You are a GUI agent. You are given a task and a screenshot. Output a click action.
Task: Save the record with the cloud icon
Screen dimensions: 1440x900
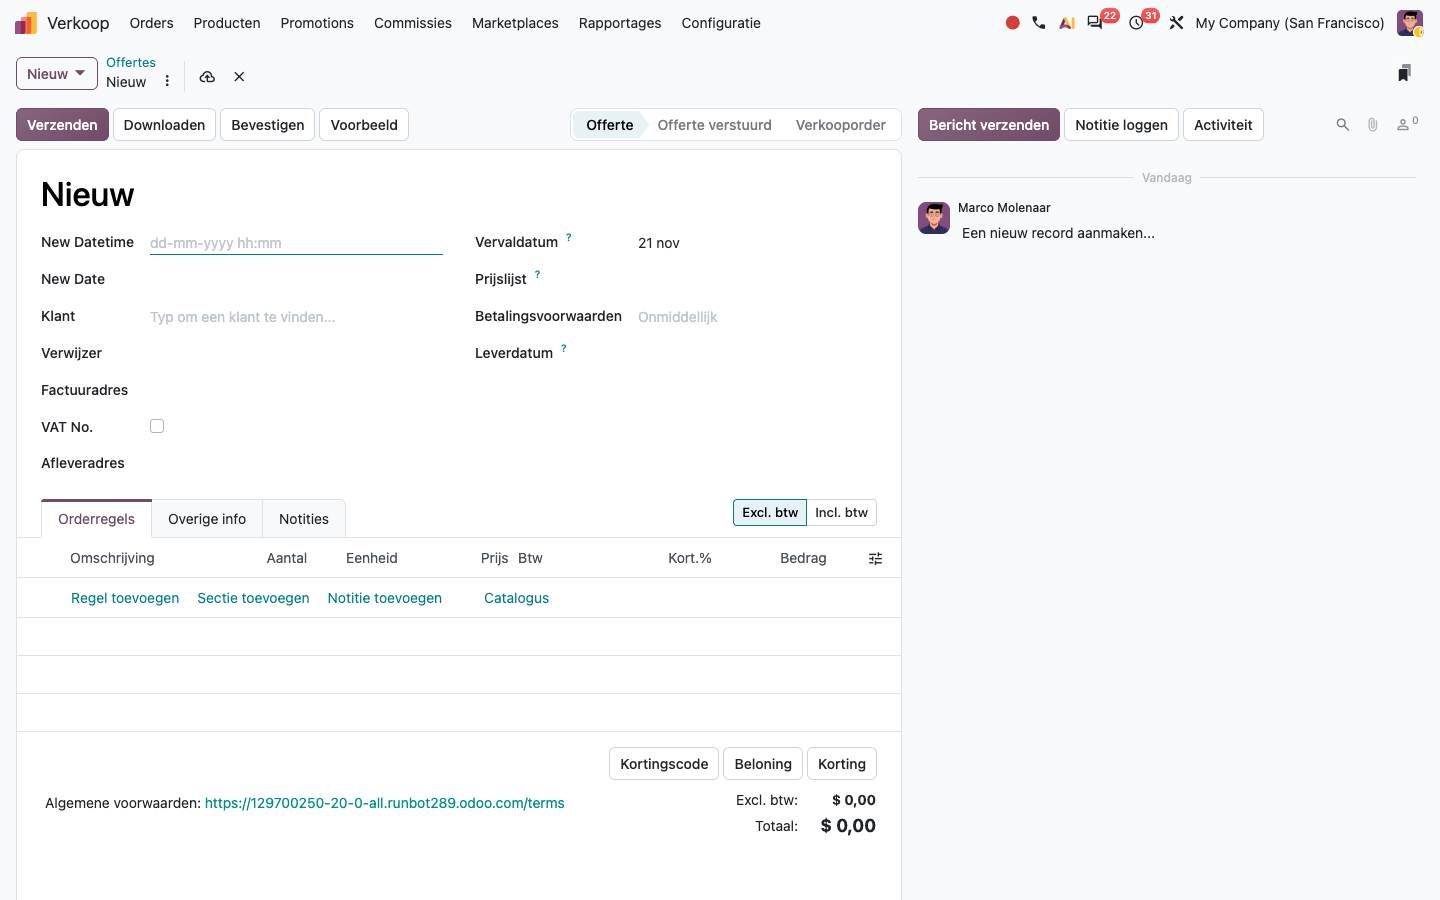tap(207, 77)
